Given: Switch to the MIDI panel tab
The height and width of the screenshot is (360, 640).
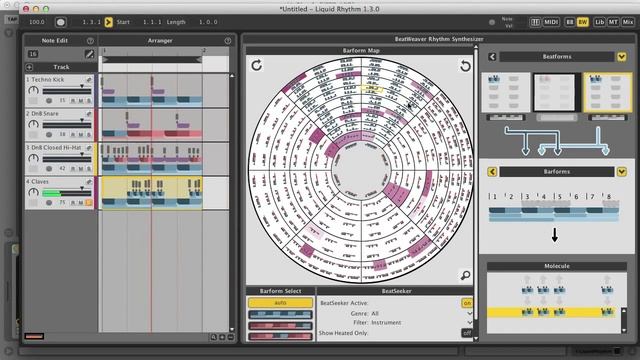Looking at the screenshot, I should pos(551,22).
